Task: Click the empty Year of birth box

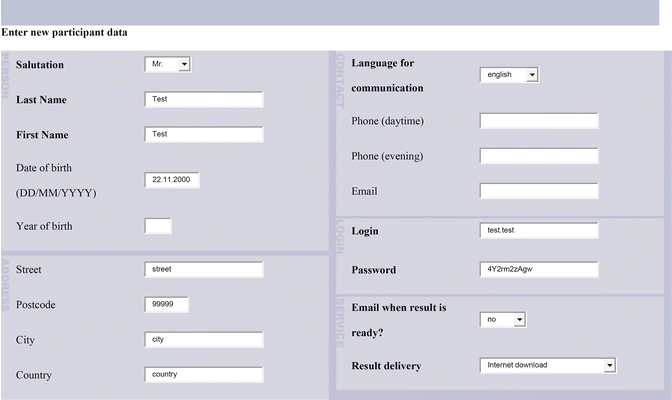Action: pos(158,226)
